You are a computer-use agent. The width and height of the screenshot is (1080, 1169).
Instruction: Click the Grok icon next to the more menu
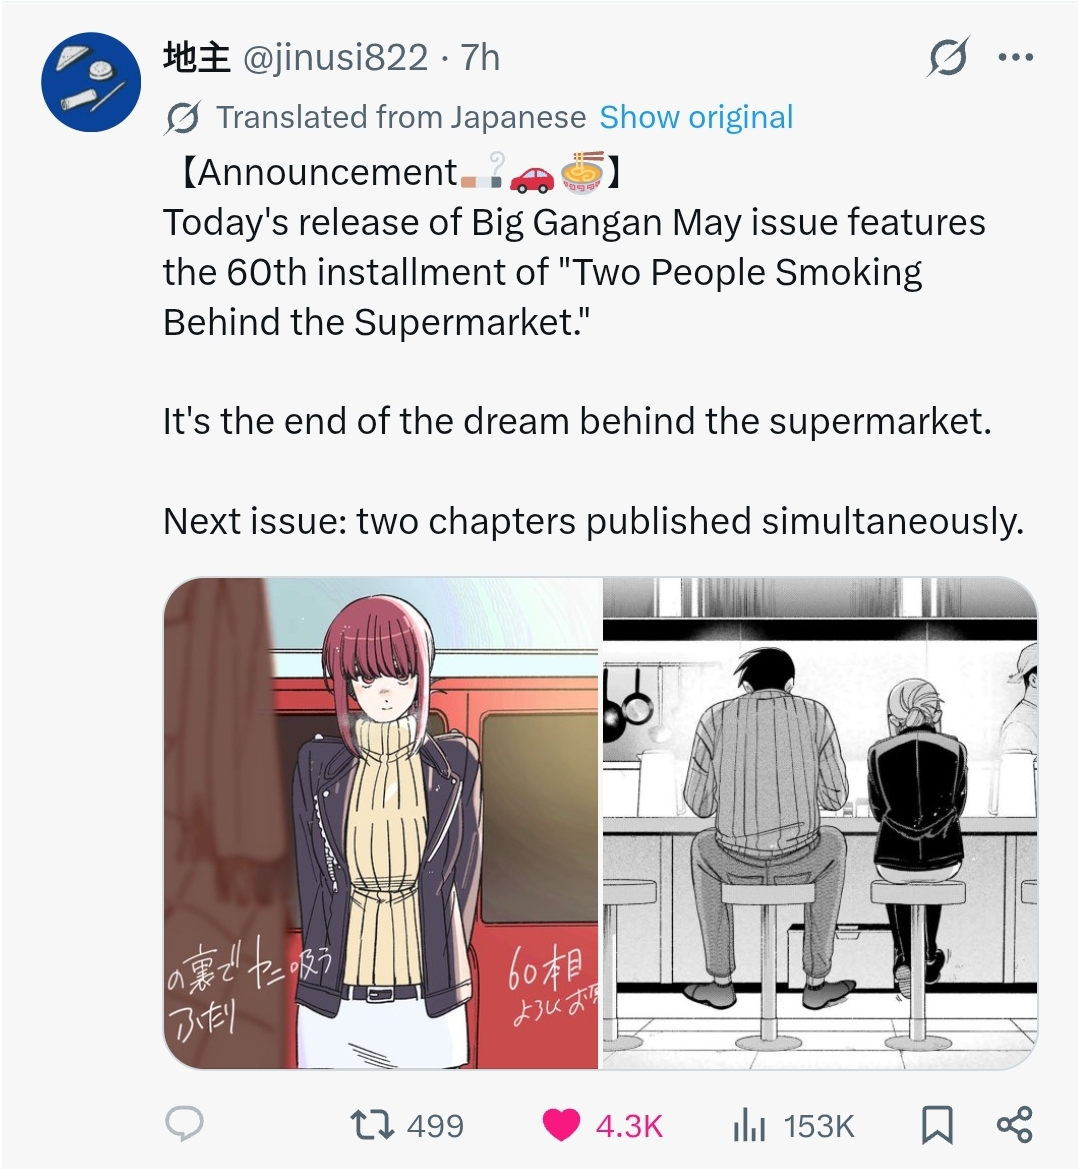[x=949, y=57]
